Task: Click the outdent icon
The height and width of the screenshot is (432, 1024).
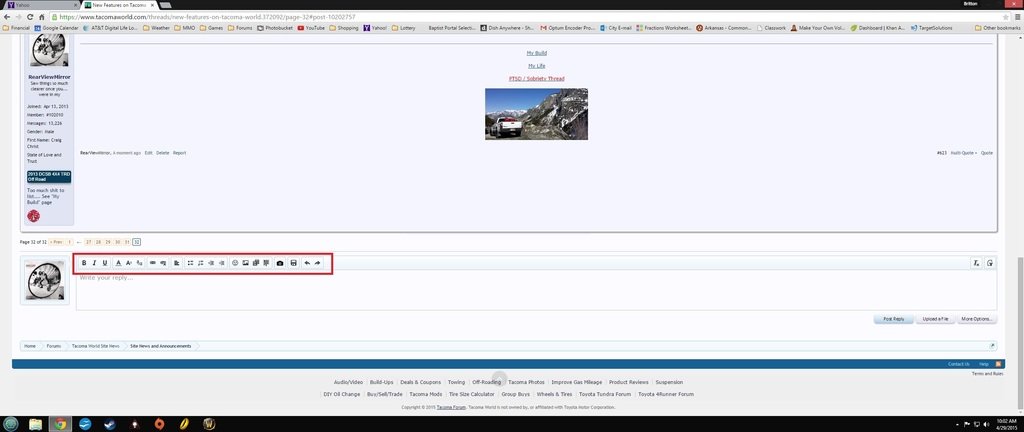Action: tap(211, 263)
